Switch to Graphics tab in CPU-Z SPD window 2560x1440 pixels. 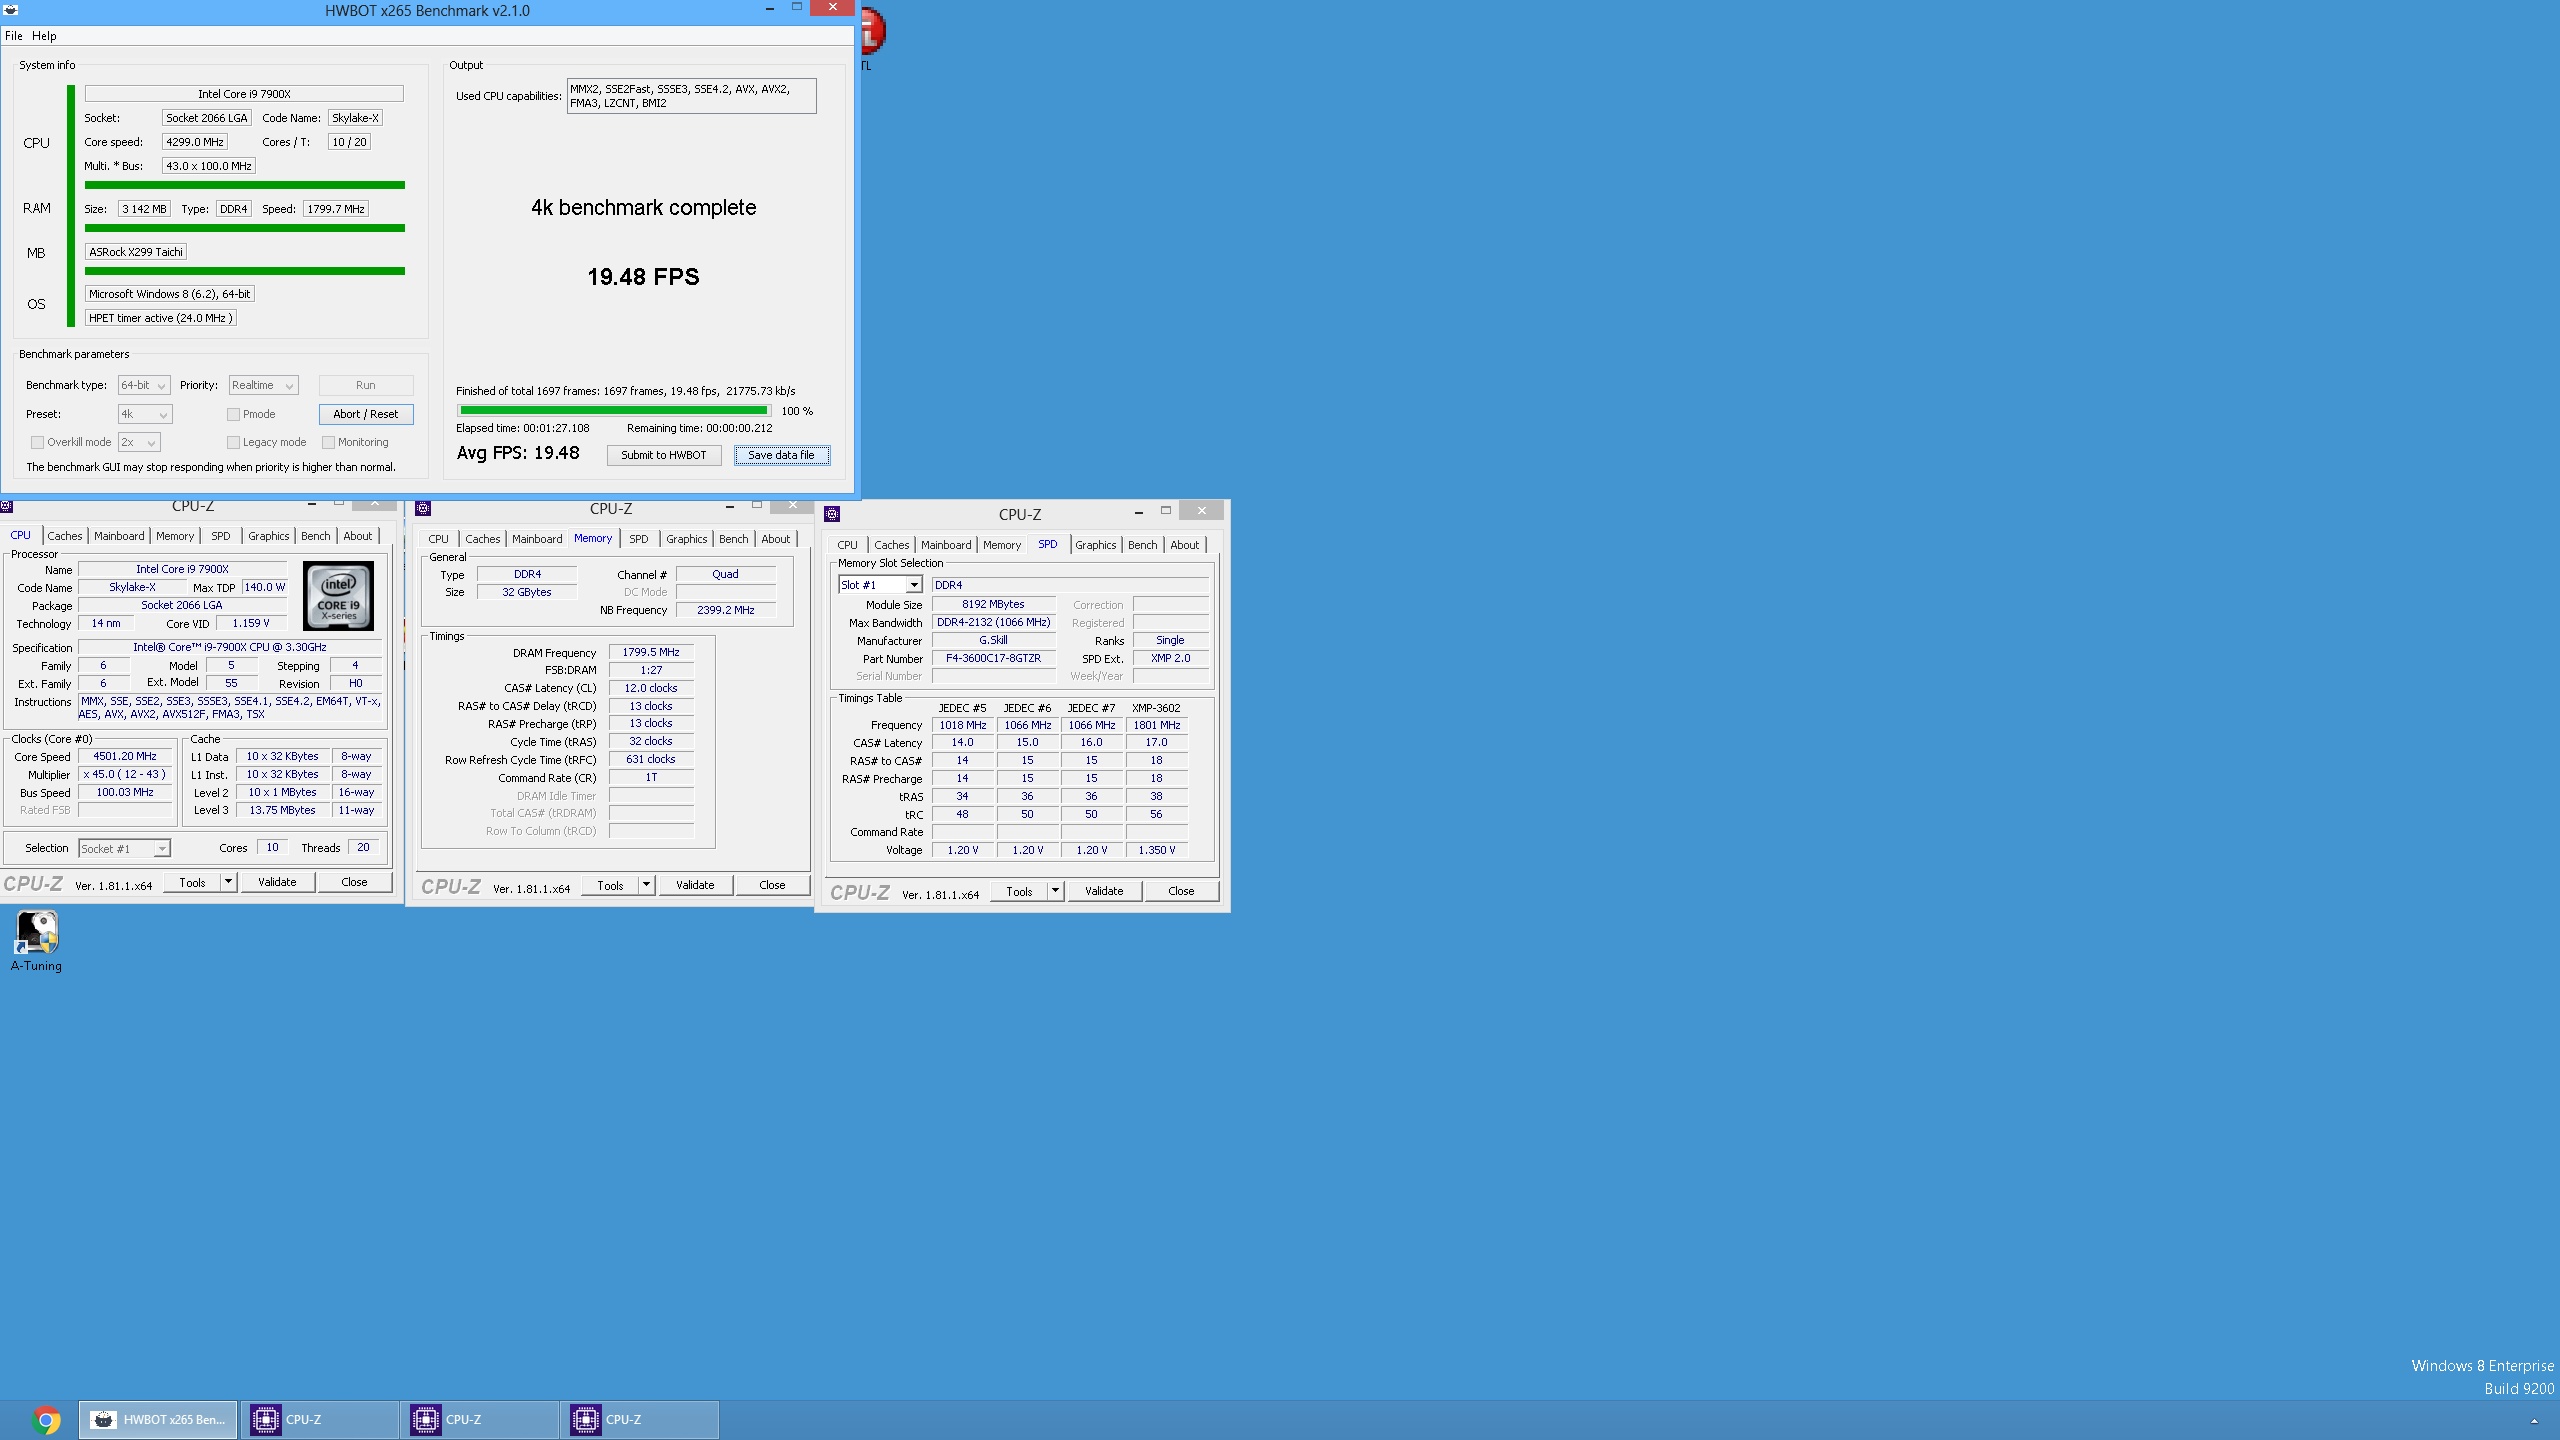coord(1096,545)
